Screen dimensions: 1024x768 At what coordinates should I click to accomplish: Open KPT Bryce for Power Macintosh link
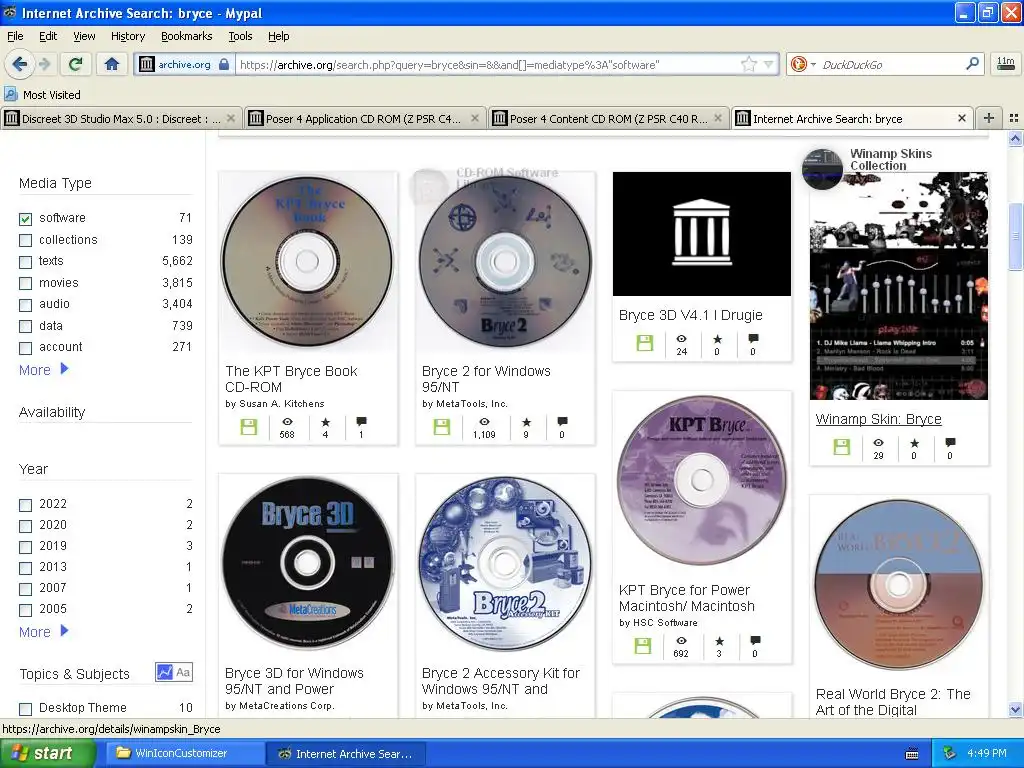coord(686,598)
